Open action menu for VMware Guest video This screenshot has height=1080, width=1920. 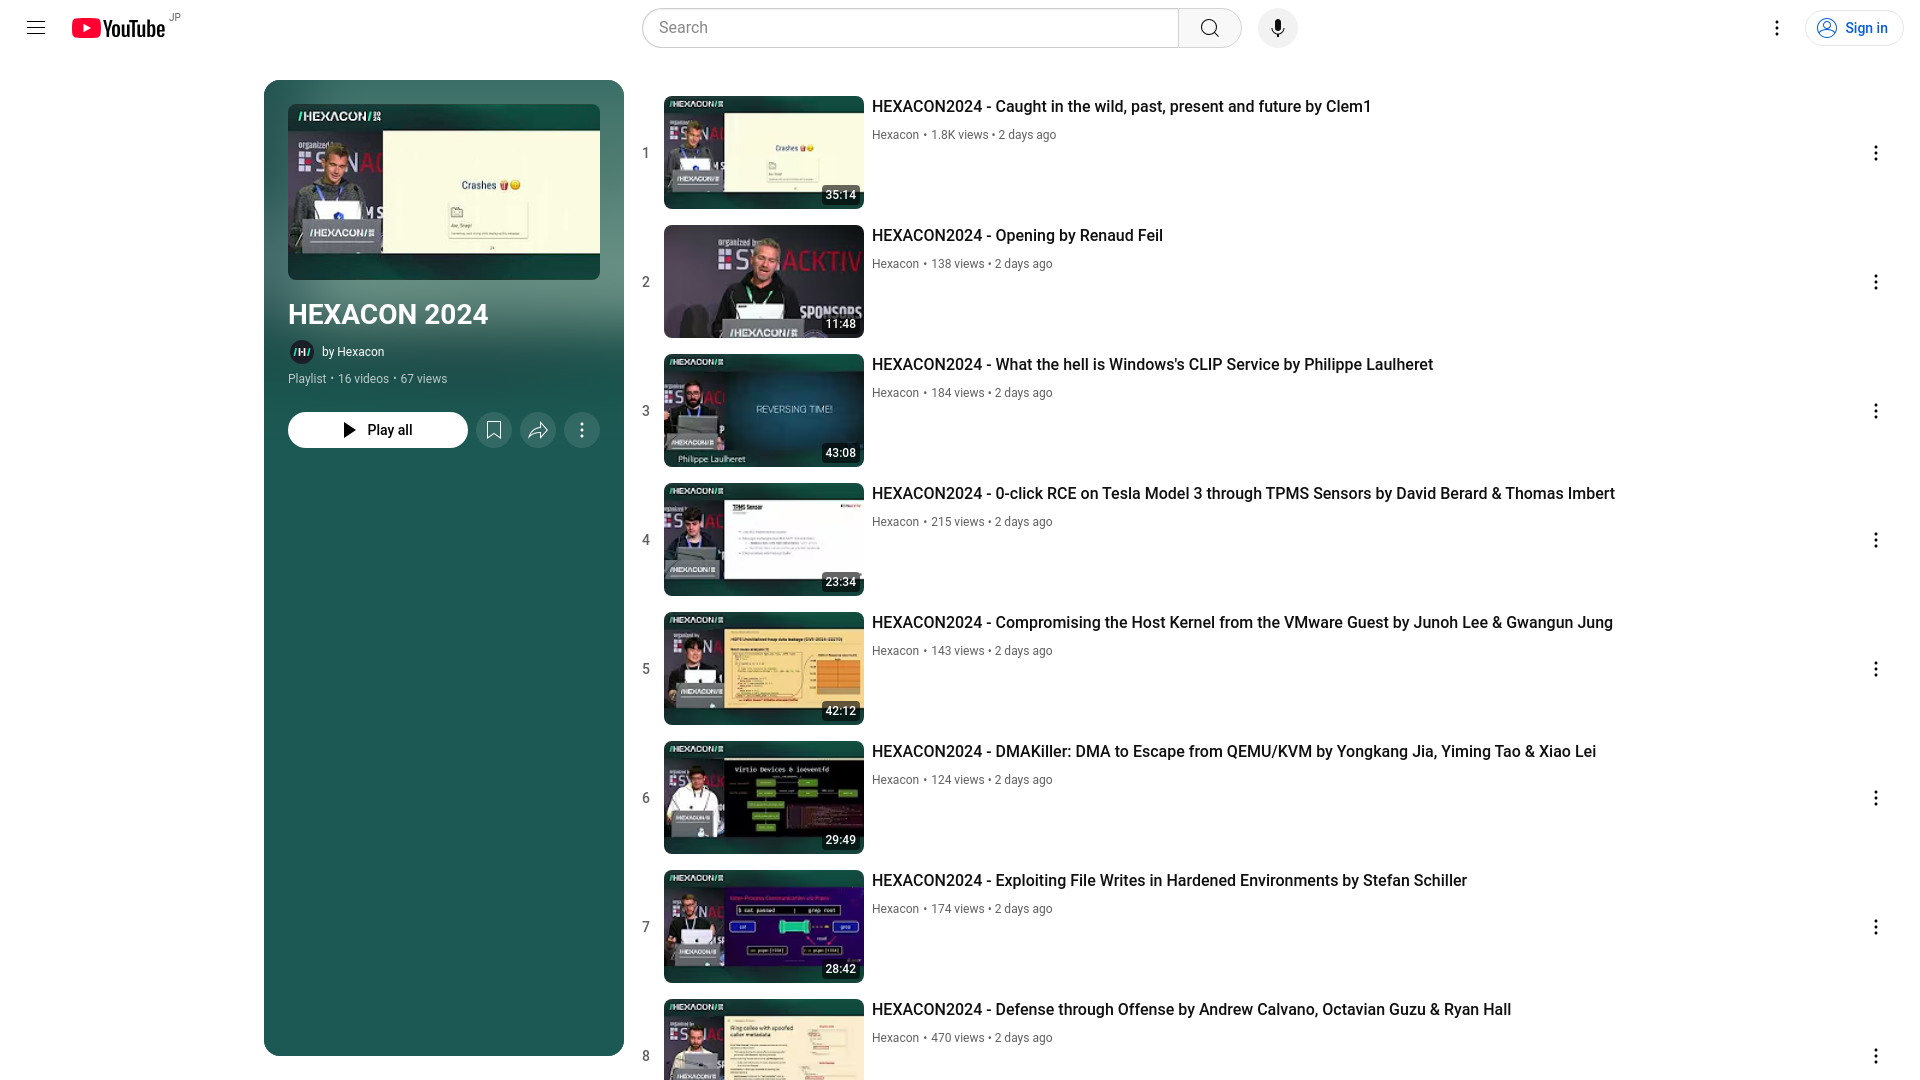point(1876,669)
